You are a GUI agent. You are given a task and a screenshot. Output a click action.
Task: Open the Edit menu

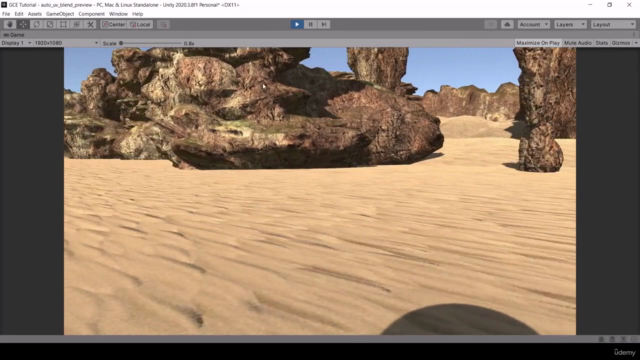point(19,14)
